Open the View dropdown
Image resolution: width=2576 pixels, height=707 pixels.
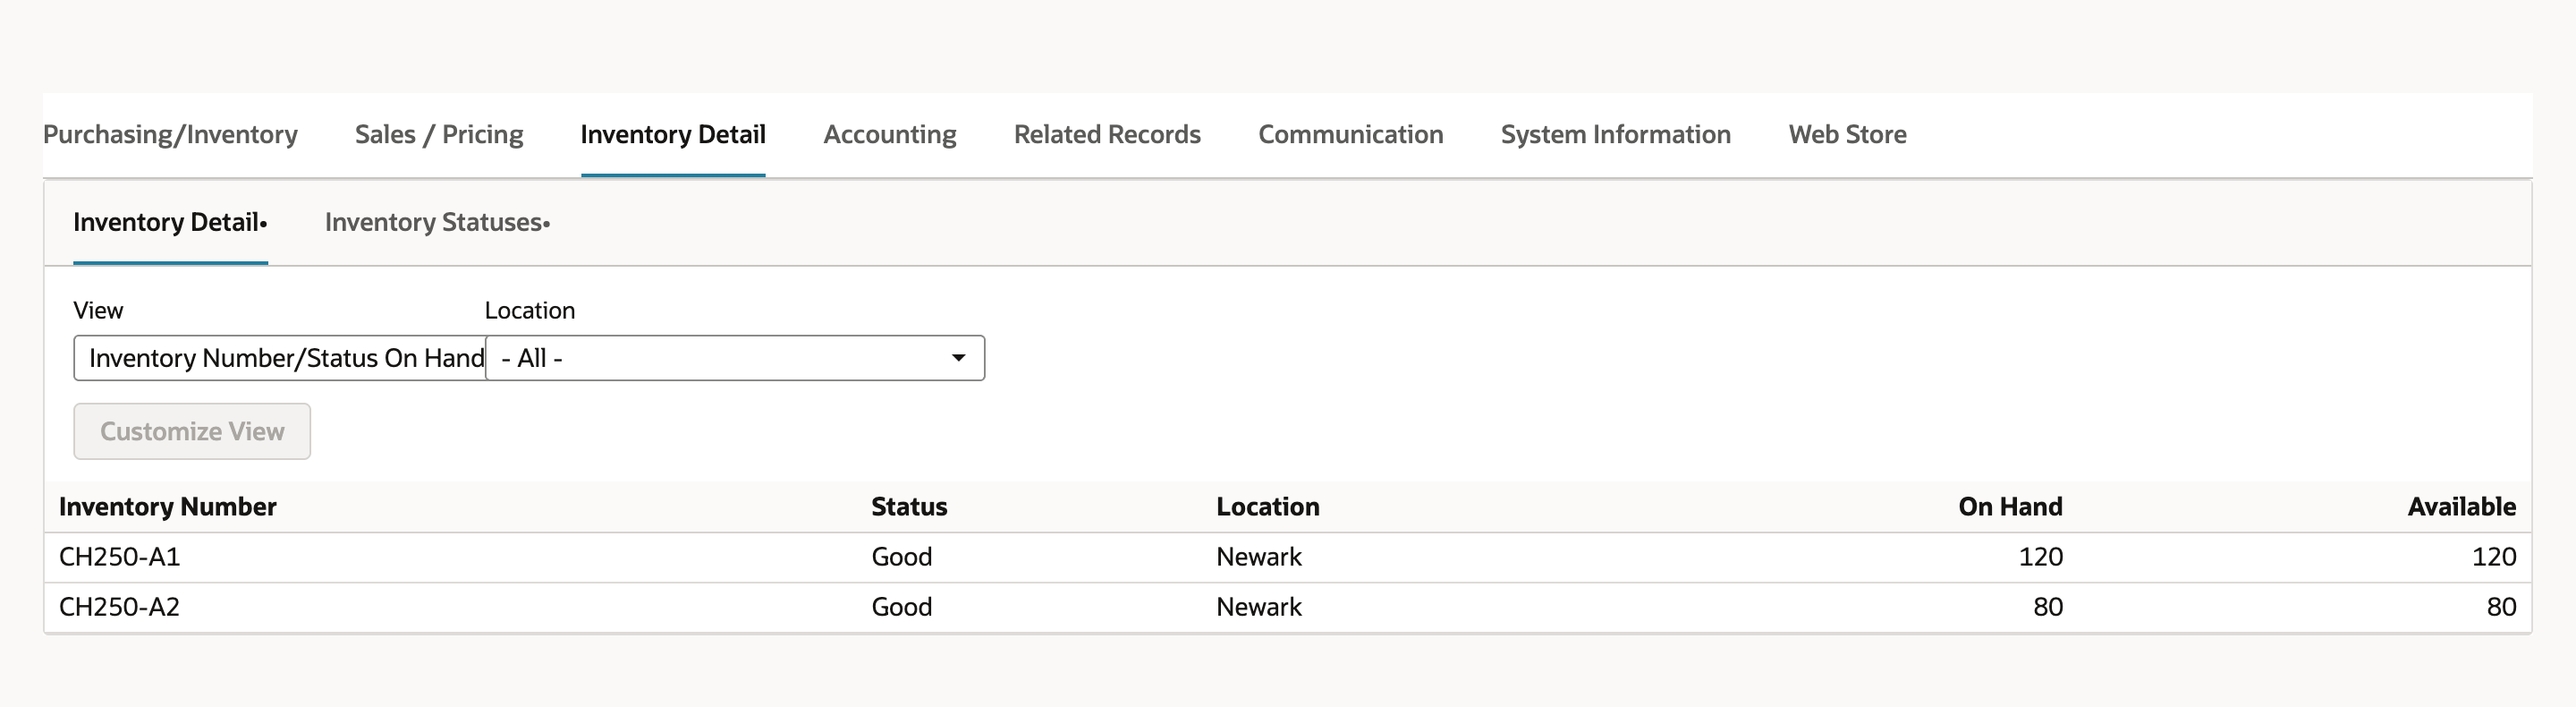click(x=279, y=358)
